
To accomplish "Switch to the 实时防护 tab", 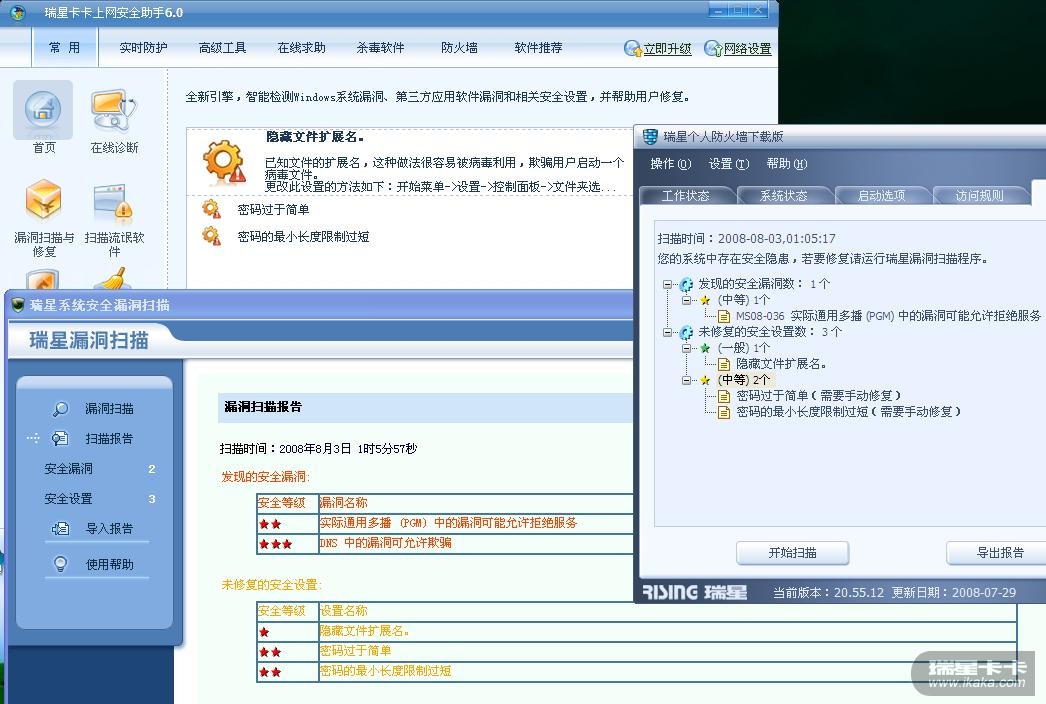I will click(143, 47).
